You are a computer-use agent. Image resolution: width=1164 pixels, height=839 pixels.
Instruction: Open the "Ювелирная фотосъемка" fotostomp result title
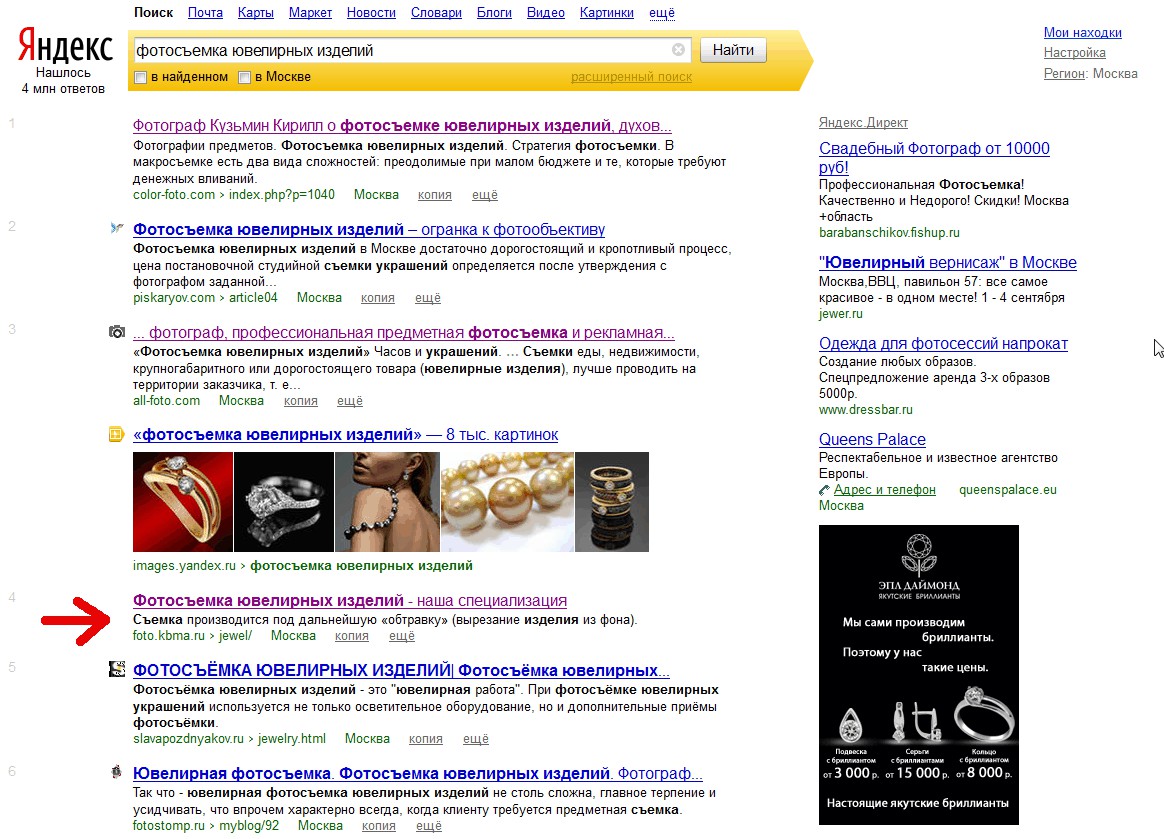[x=417, y=774]
